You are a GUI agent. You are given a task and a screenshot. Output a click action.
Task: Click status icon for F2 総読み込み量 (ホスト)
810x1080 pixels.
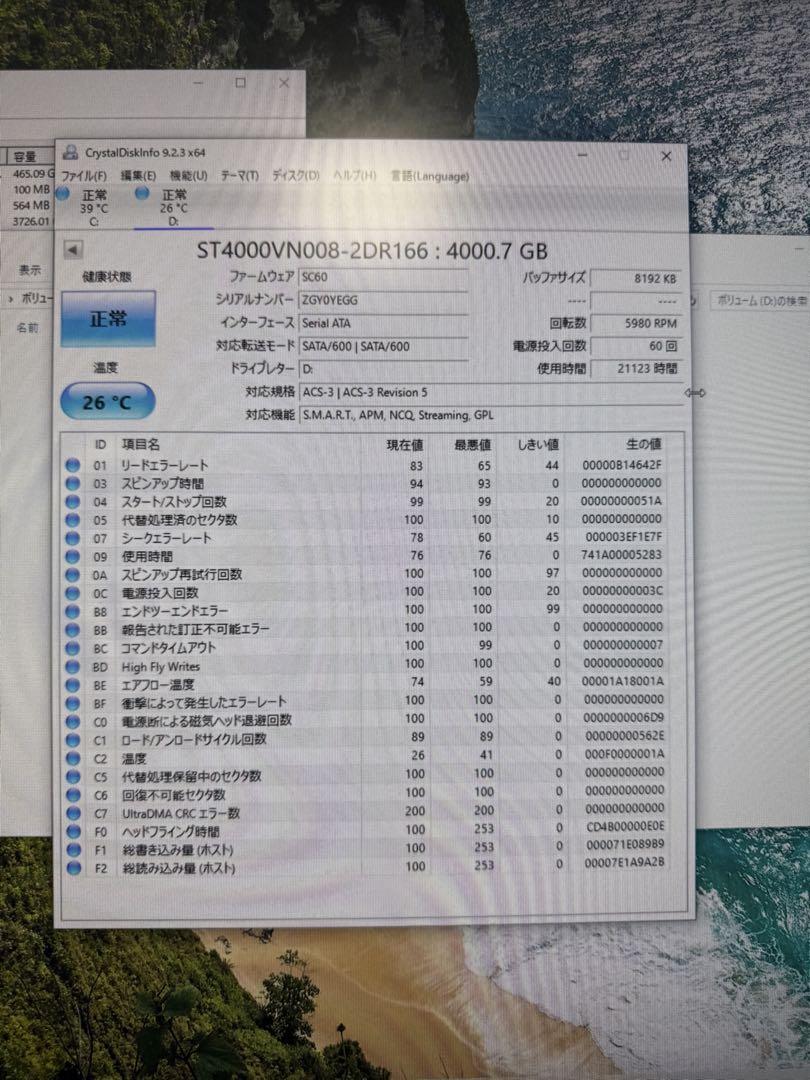72,868
